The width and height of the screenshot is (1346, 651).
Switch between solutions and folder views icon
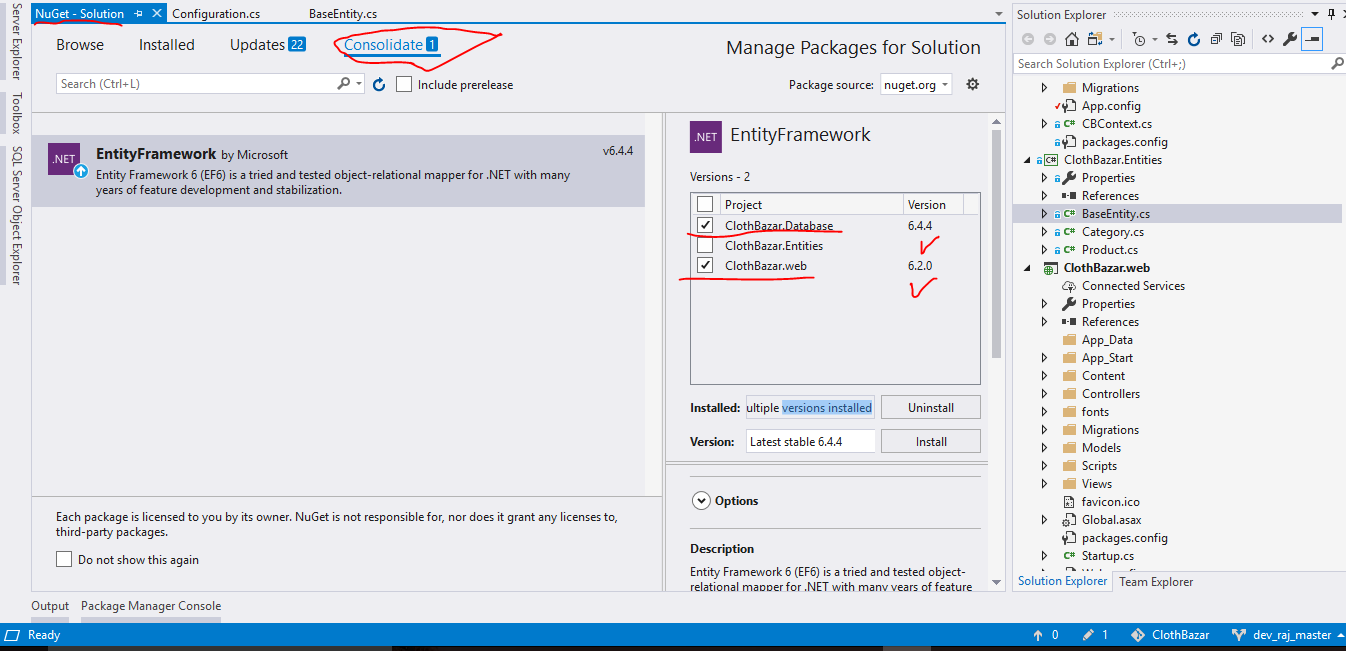point(1095,39)
